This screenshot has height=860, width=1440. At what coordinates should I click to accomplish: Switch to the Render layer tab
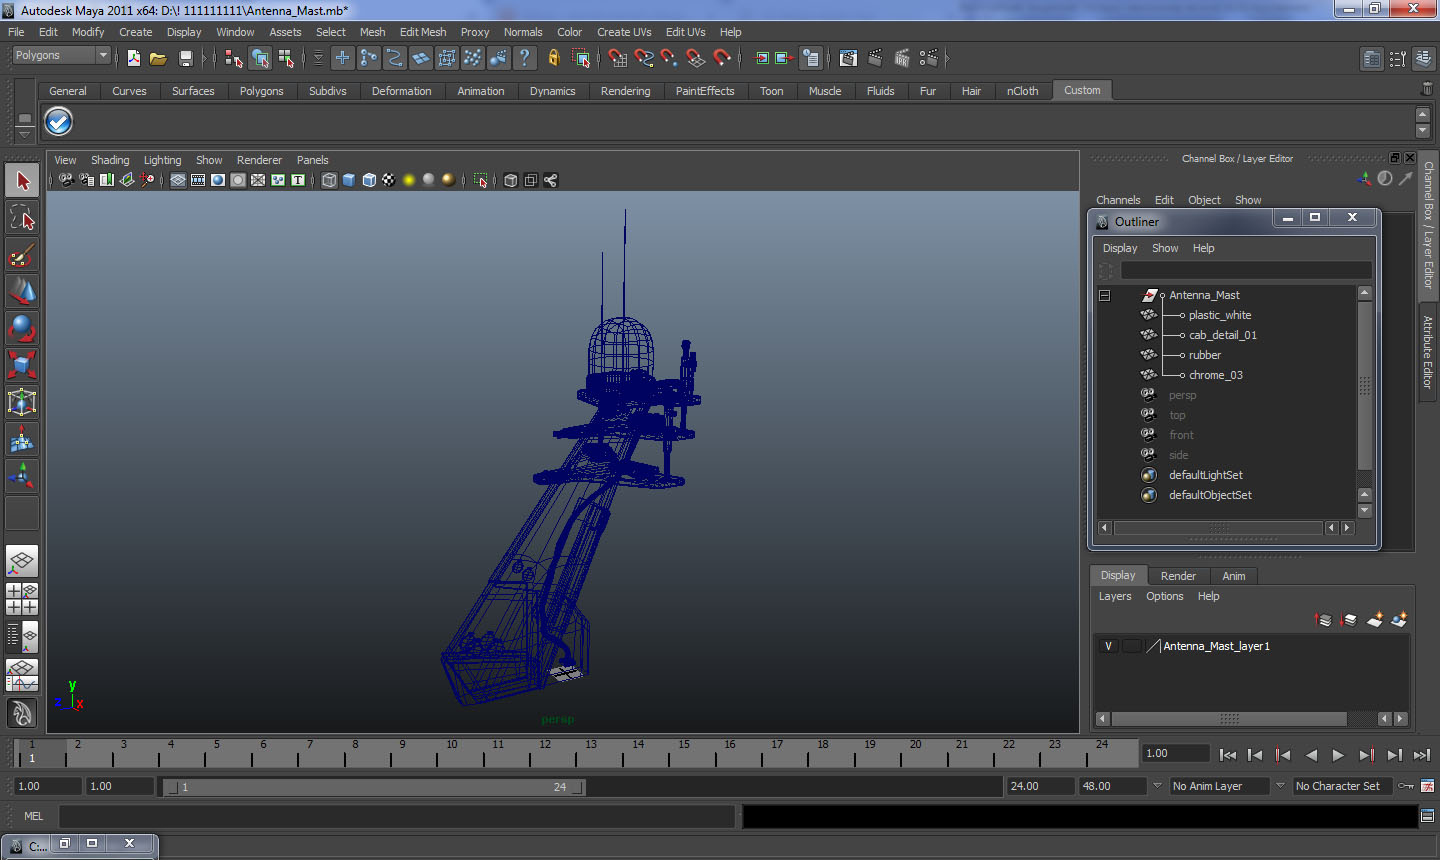tap(1178, 576)
